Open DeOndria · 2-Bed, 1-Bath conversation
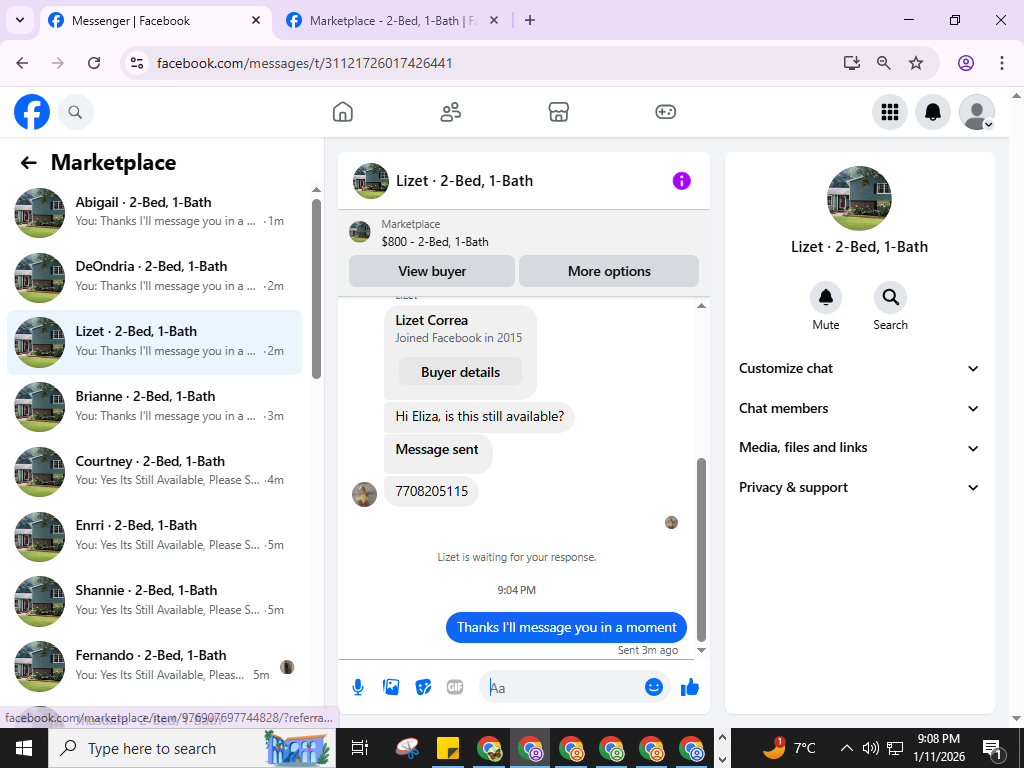1024x768 pixels. (155, 278)
